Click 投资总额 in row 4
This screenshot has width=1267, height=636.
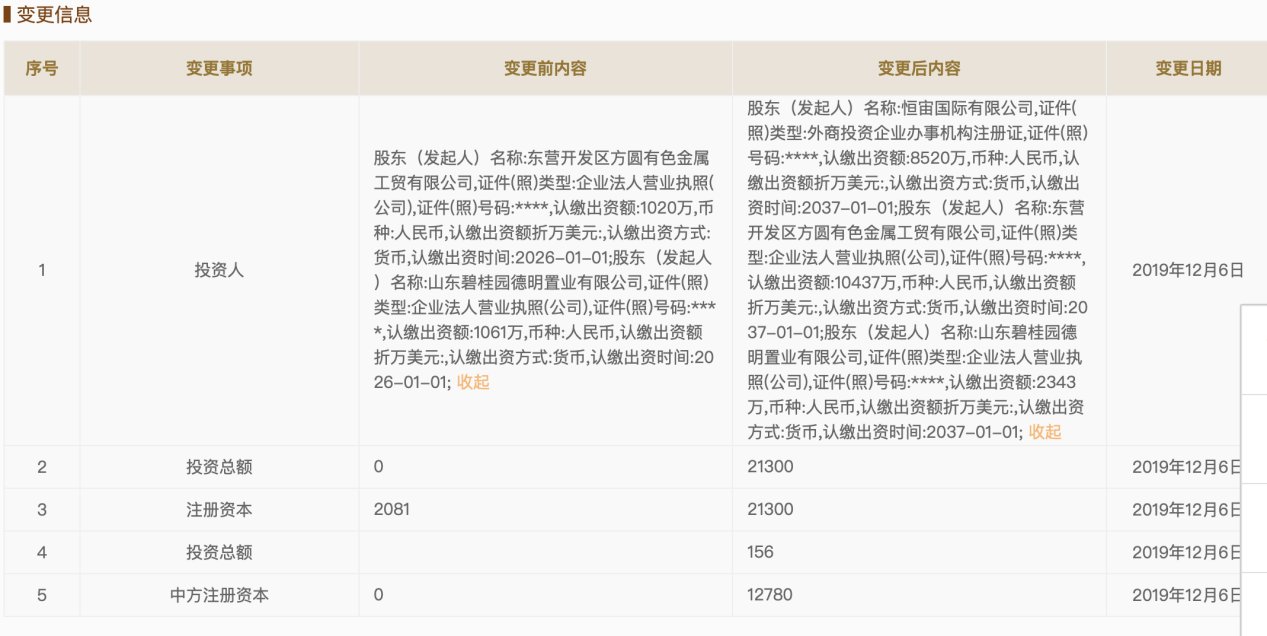219,552
